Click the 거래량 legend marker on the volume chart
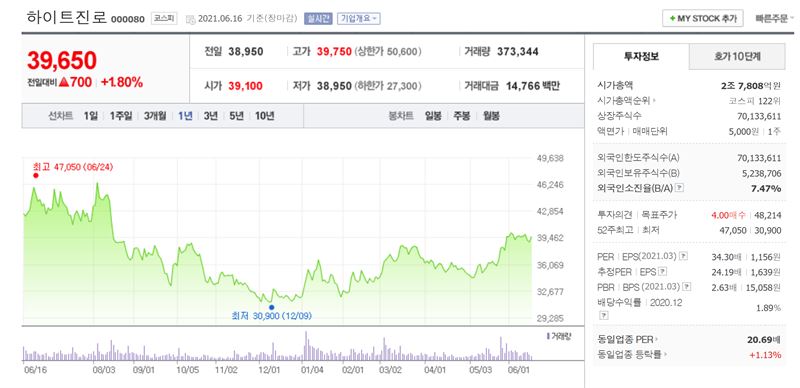Viewport: 800px width, 388px height. click(x=548, y=336)
